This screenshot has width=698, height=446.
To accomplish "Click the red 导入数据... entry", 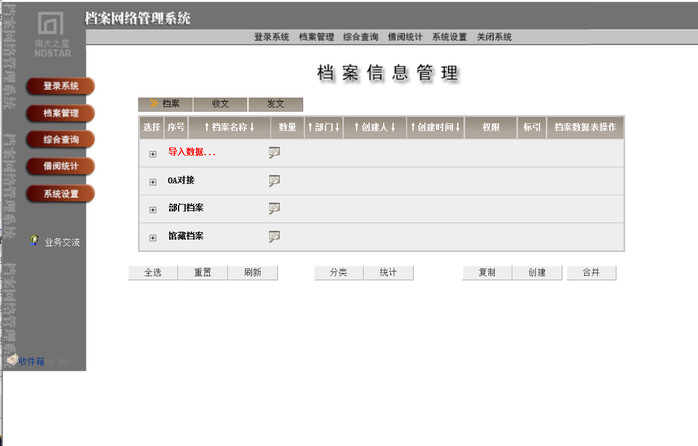I will pyautogui.click(x=192, y=152).
